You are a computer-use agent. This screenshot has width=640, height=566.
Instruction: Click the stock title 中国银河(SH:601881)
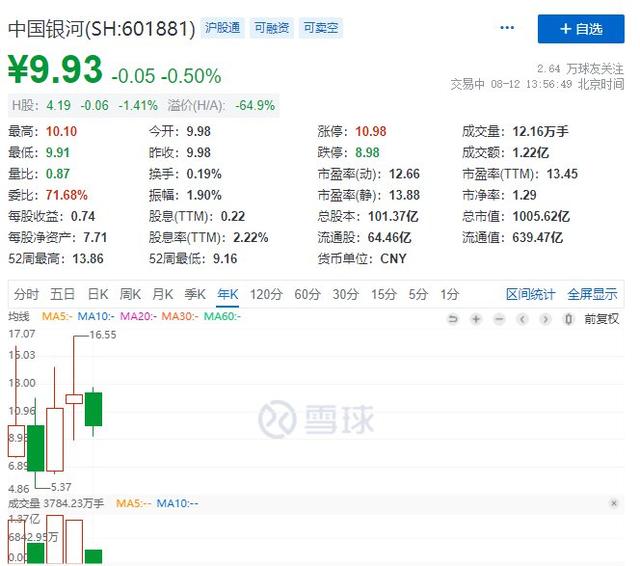point(102,29)
